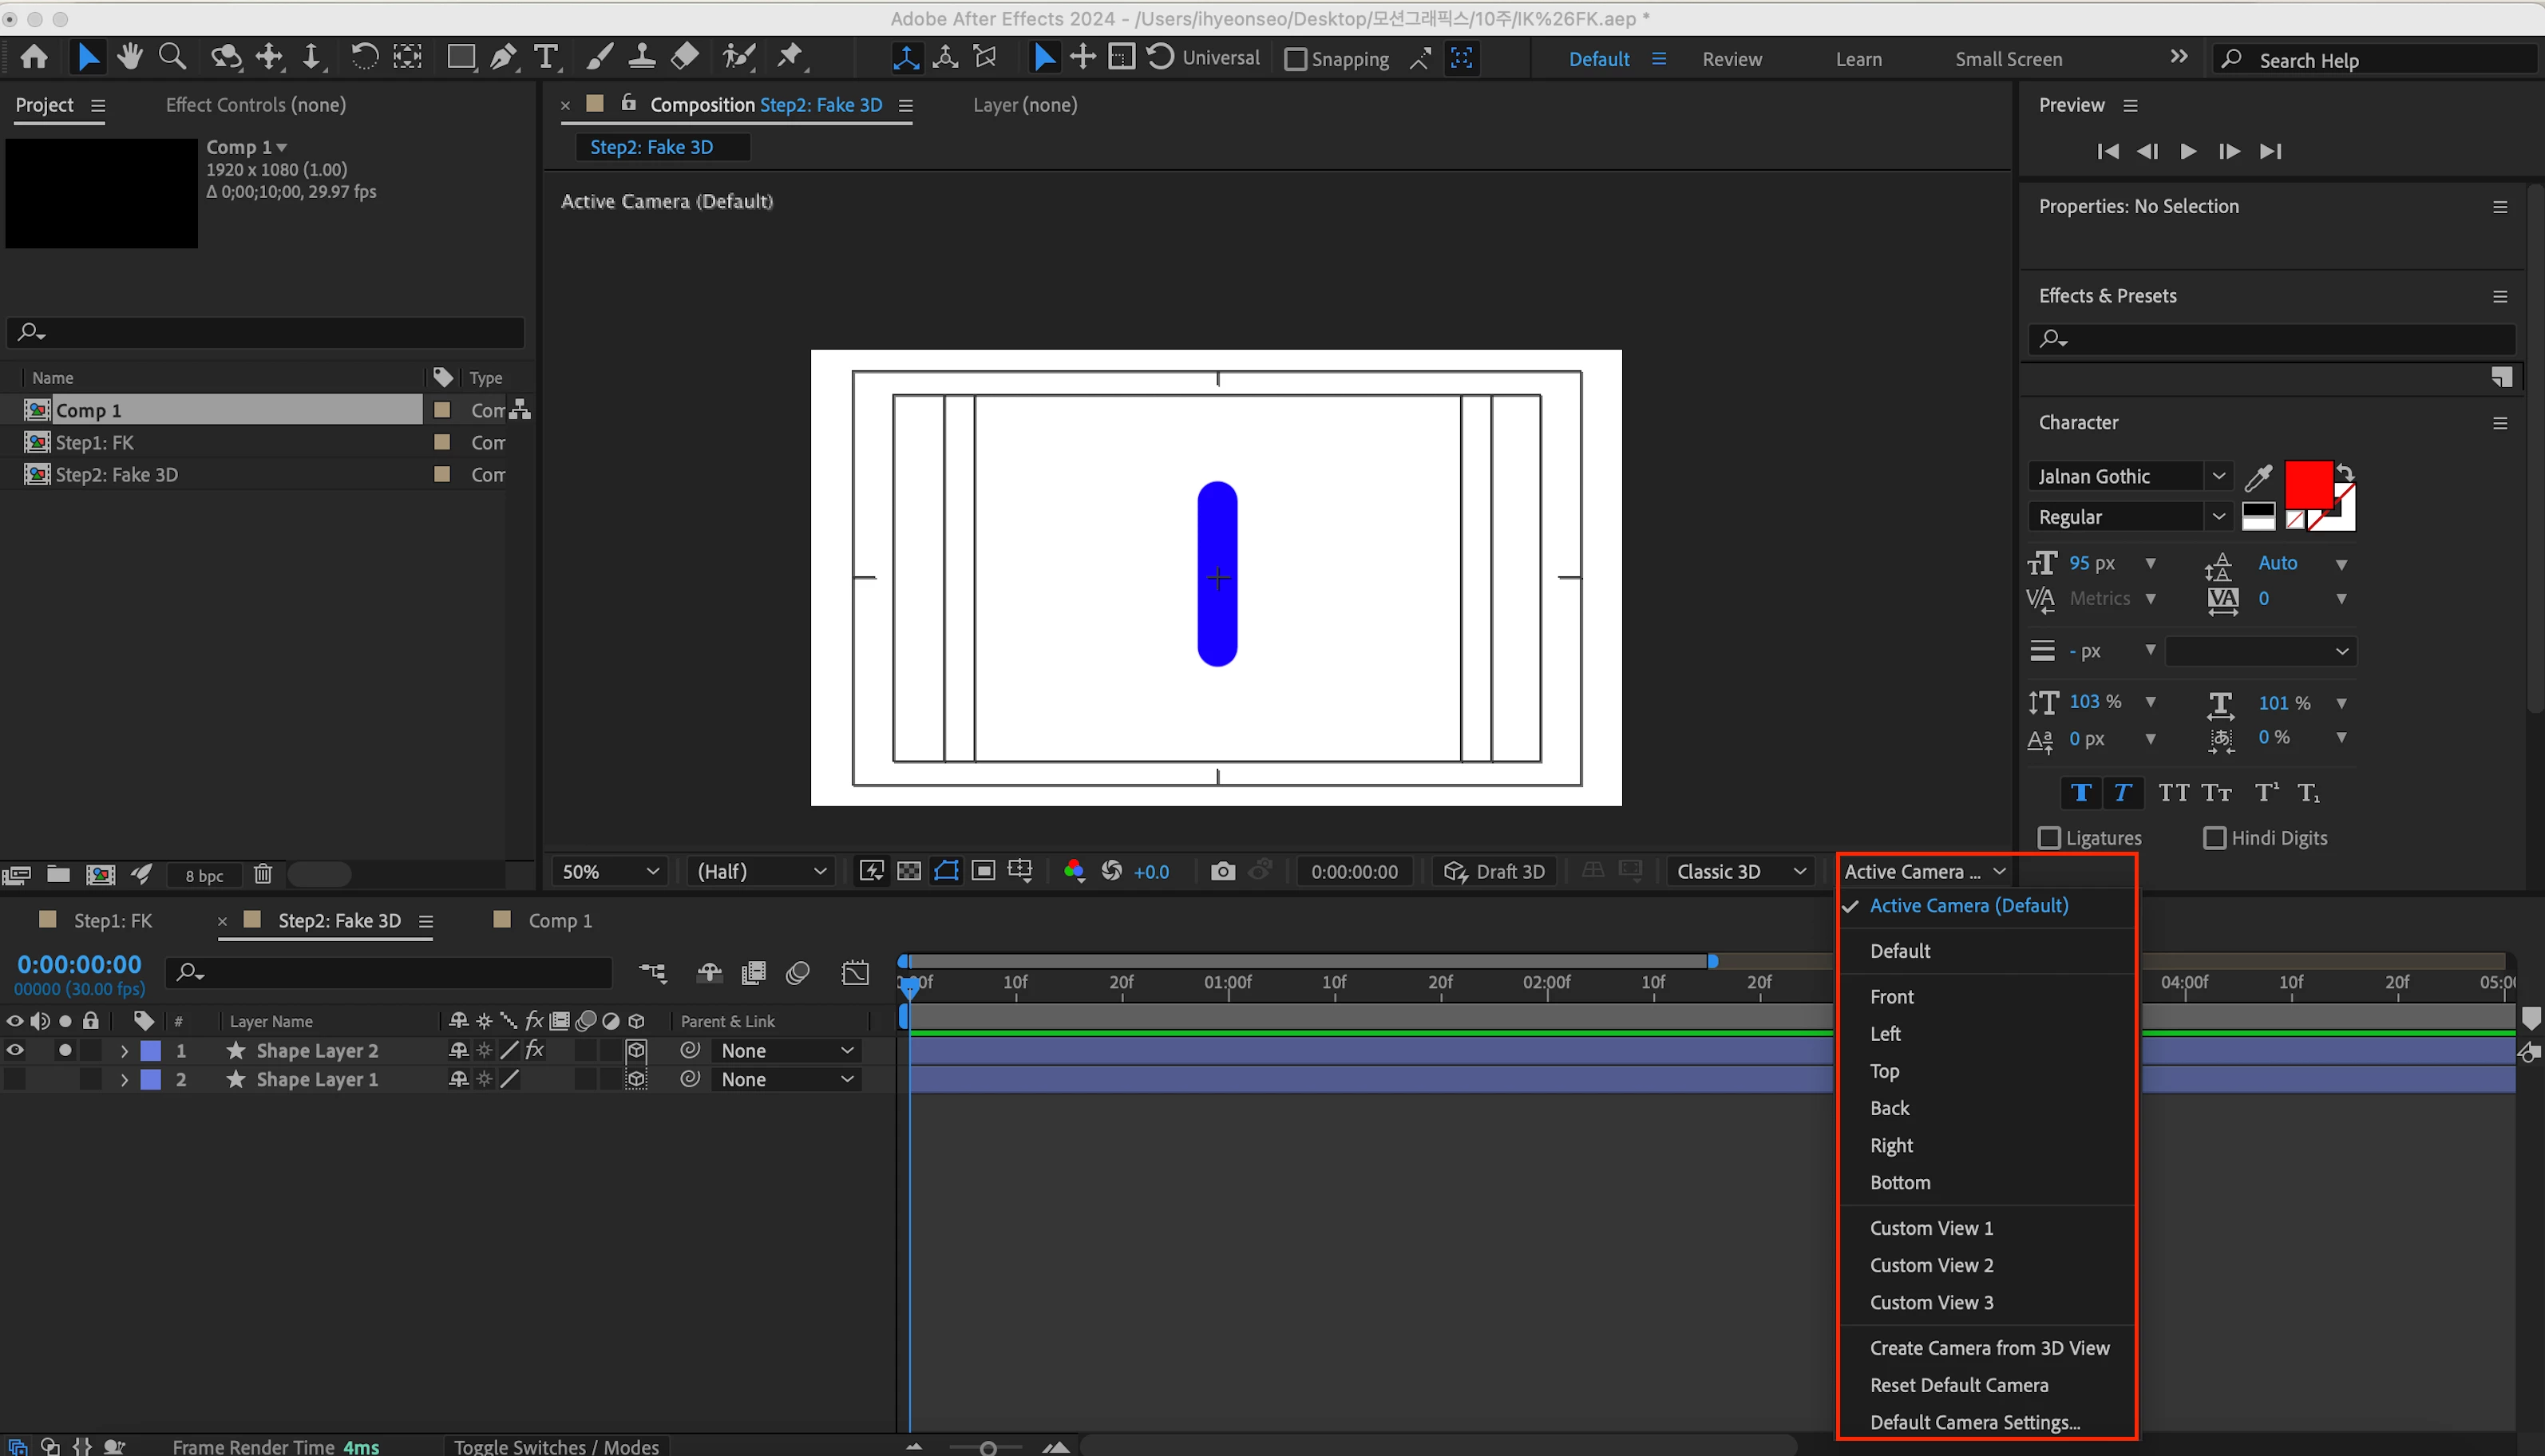The width and height of the screenshot is (2545, 1456).
Task: Click Play in the Preview panel
Action: pos(2188,151)
